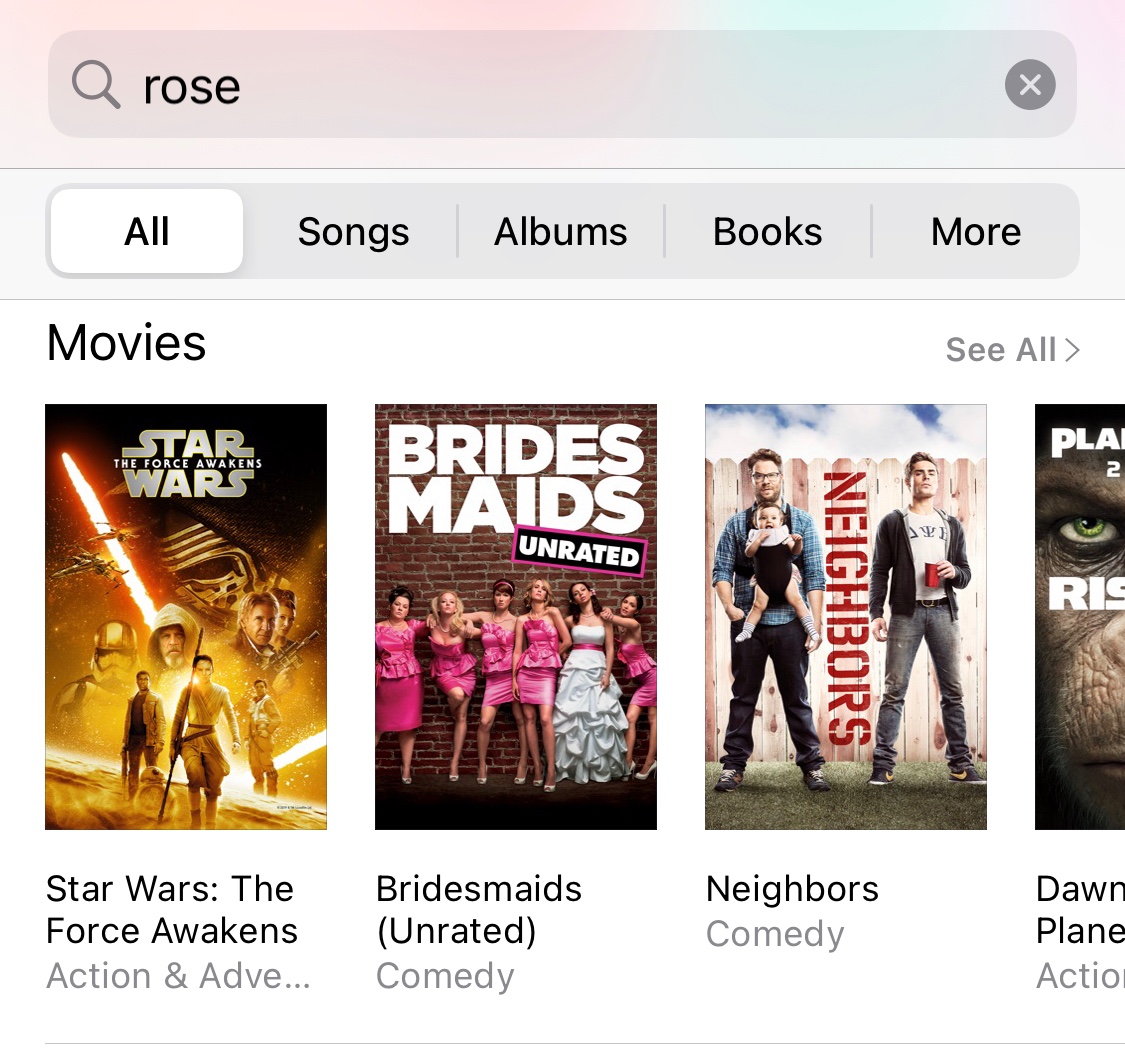Viewport: 1125px width, 1054px height.
Task: Switch to the Albums tab
Action: click(x=561, y=232)
